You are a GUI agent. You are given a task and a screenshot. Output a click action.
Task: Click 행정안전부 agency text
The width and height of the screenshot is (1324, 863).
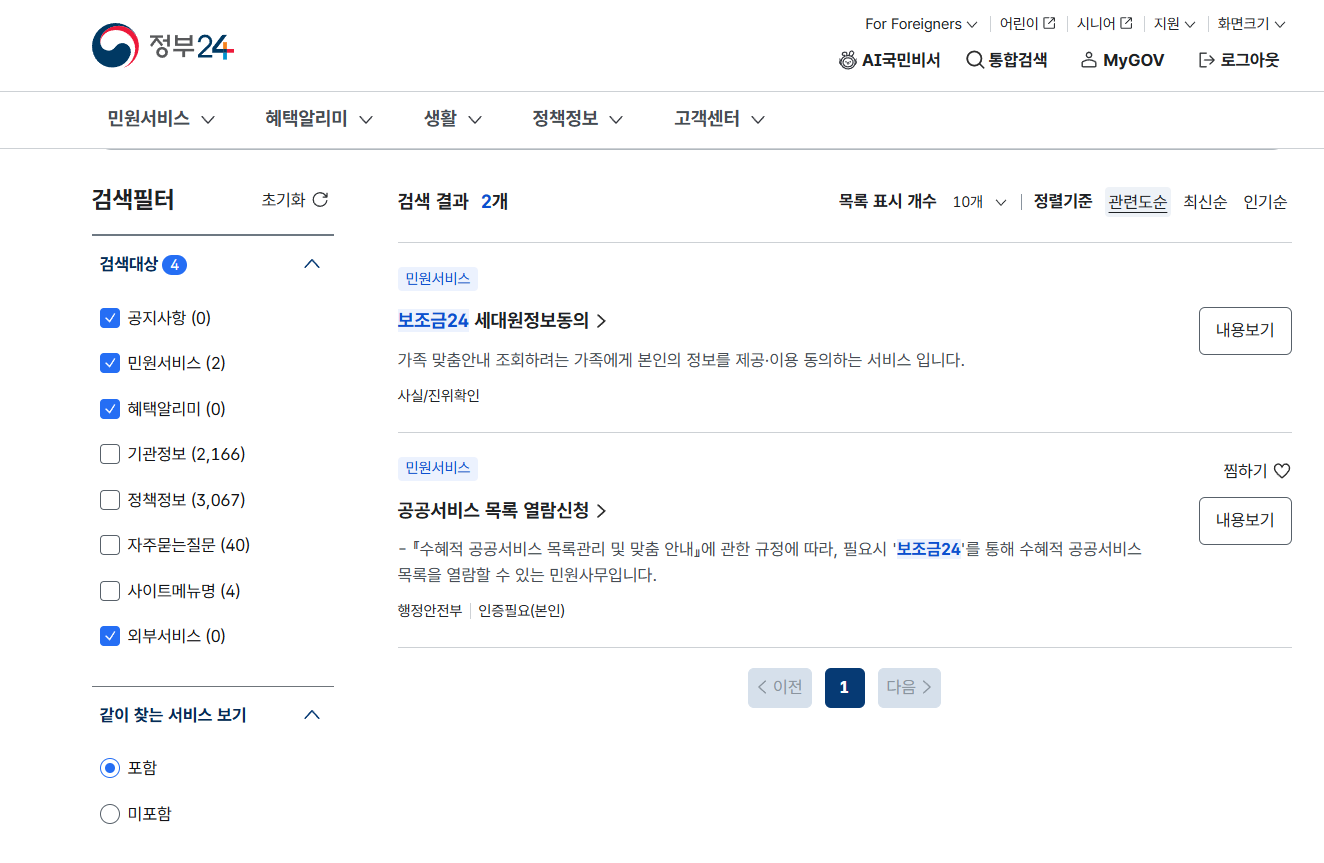point(430,610)
